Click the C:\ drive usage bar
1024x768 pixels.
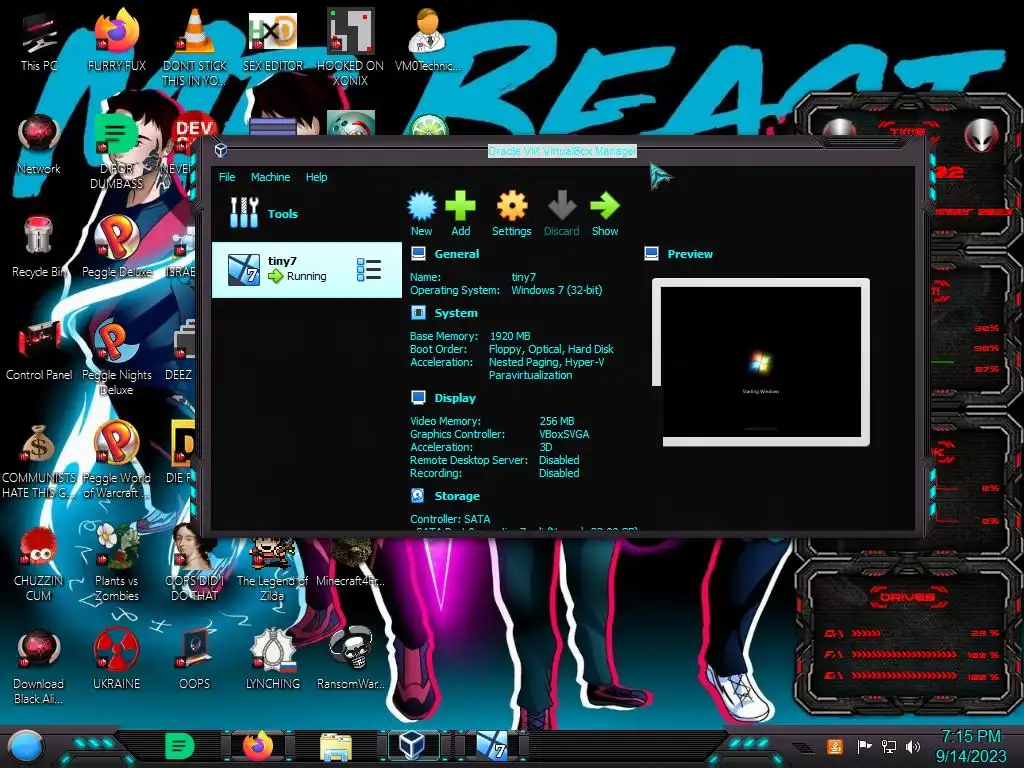911,633
